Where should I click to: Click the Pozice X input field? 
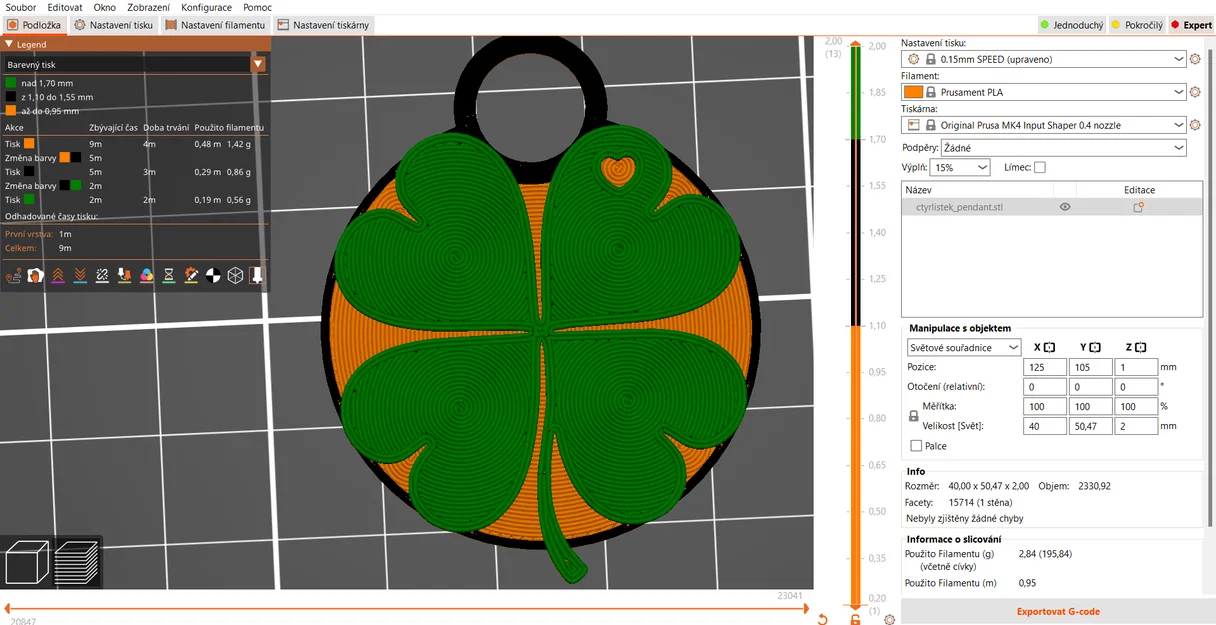1044,367
